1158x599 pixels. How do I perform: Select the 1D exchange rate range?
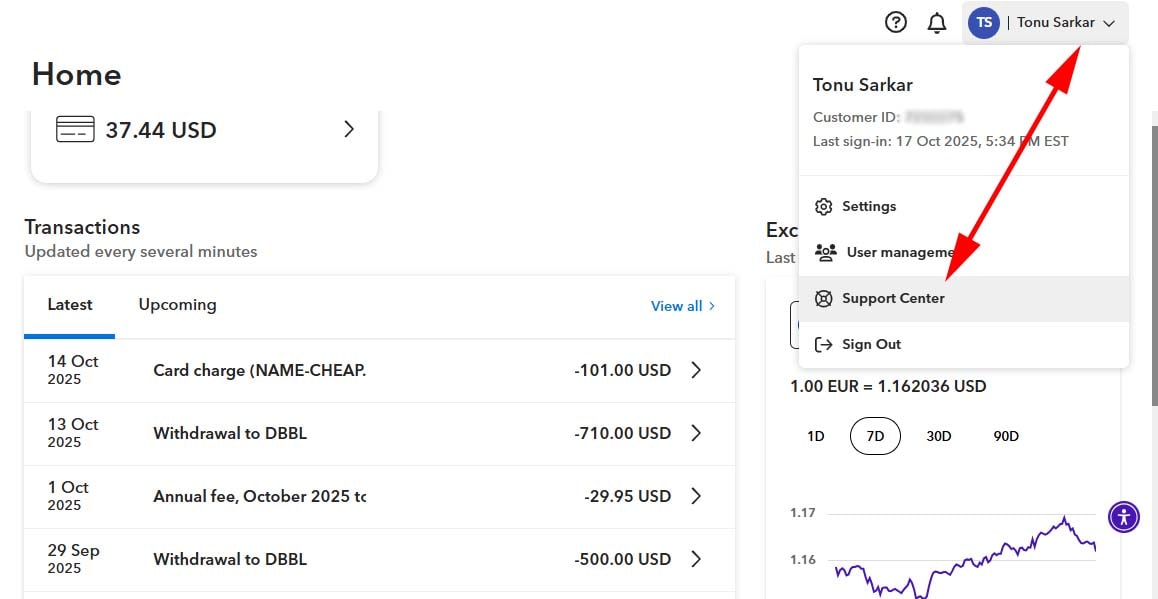[x=815, y=436]
